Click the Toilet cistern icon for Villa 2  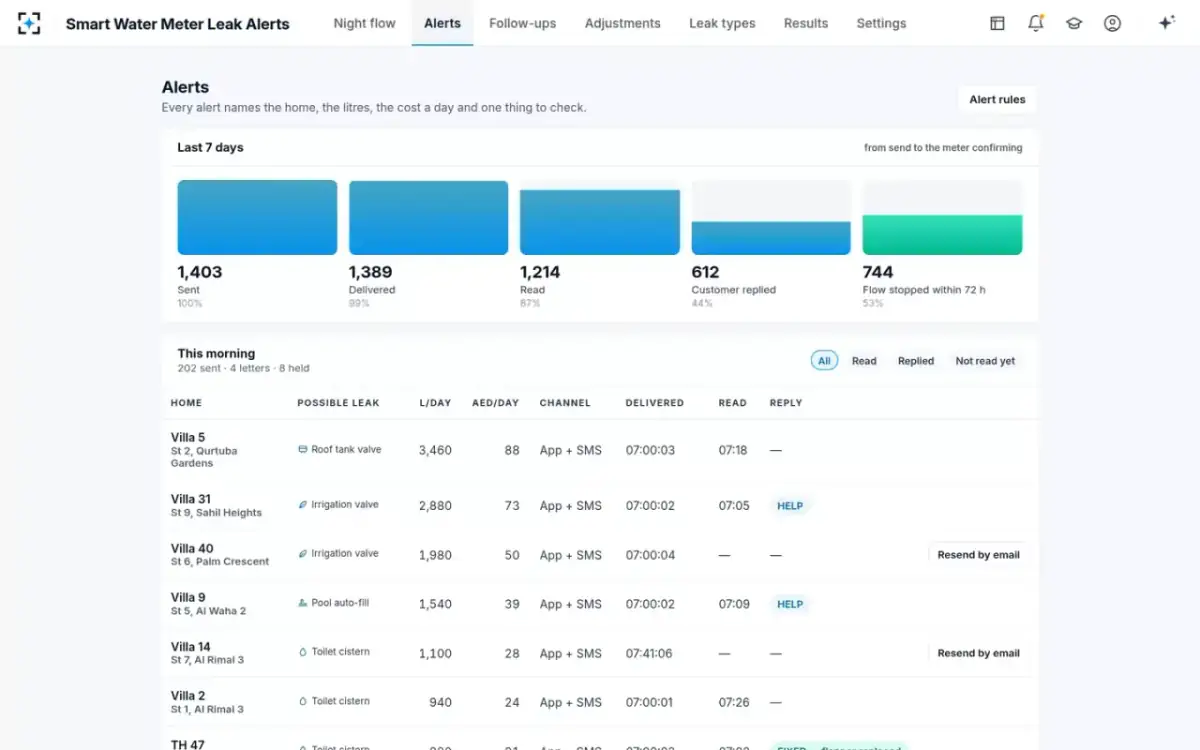[x=303, y=701]
